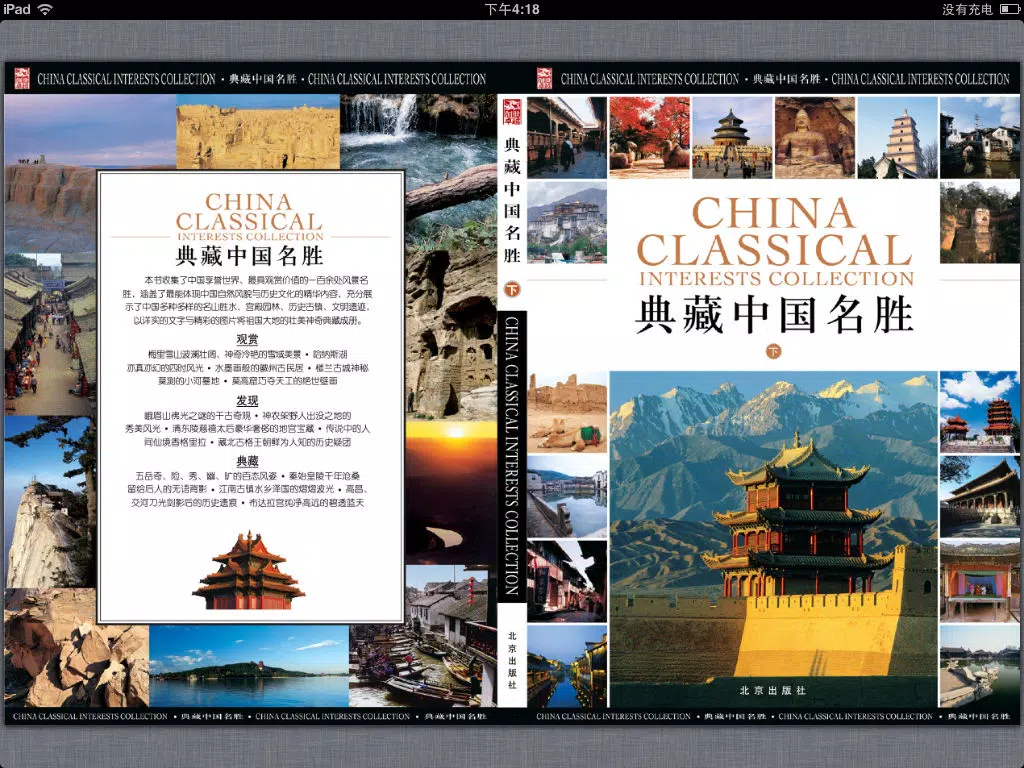The width and height of the screenshot is (1024, 768).
Task: Open the lakeside village reflection thumbnail
Action: click(567, 496)
